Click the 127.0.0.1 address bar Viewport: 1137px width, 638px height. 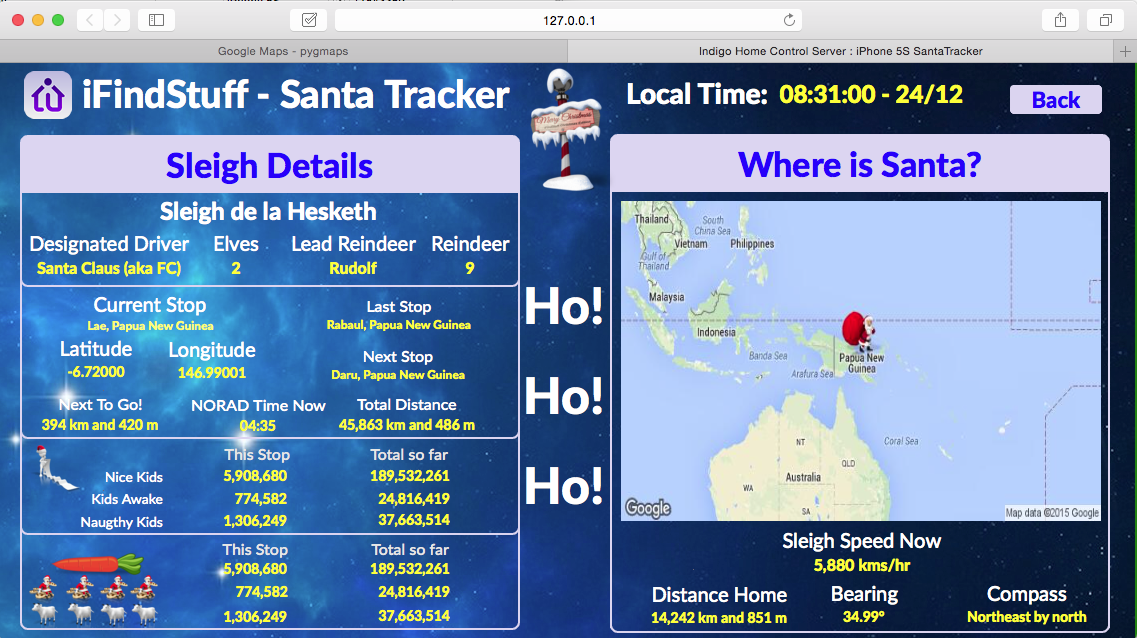pyautogui.click(x=569, y=20)
